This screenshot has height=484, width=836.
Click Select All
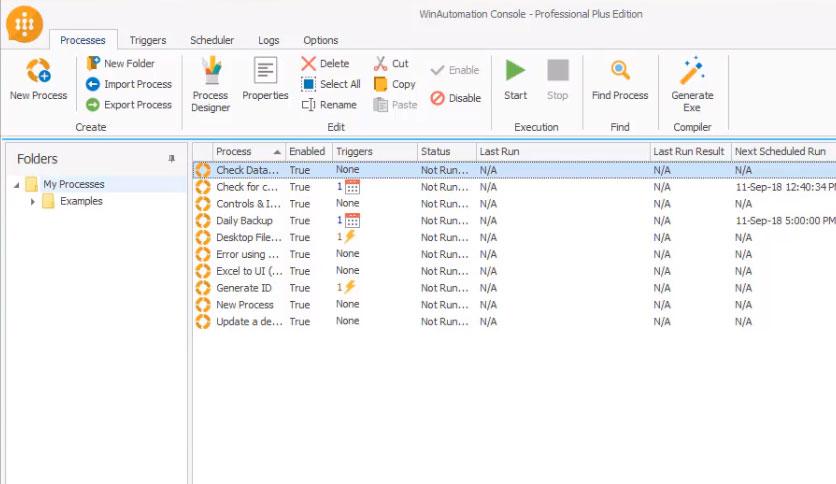(x=331, y=84)
